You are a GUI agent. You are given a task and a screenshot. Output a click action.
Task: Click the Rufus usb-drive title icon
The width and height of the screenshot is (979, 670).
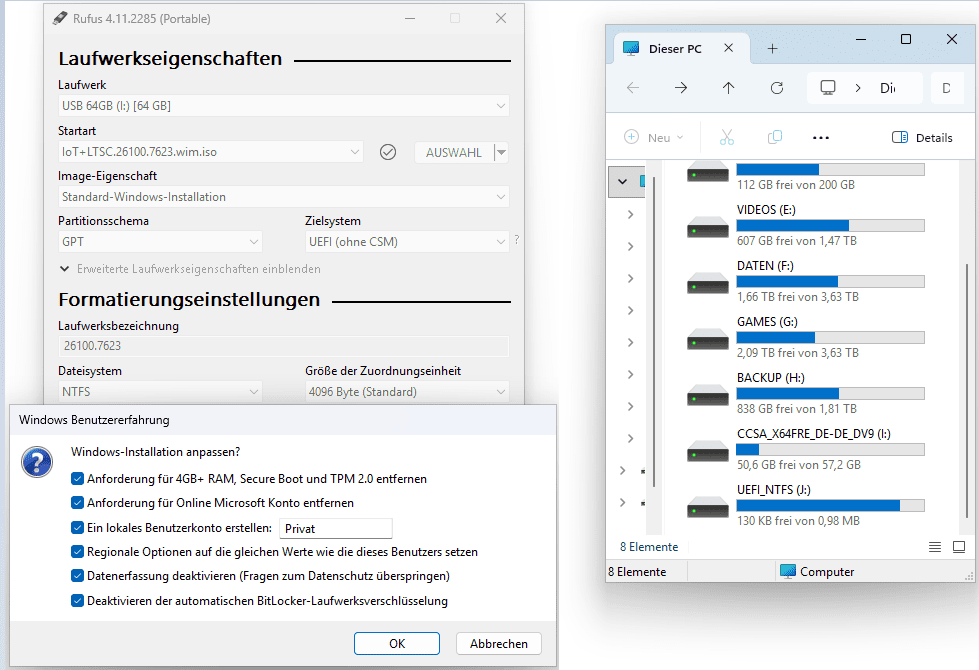coord(59,18)
